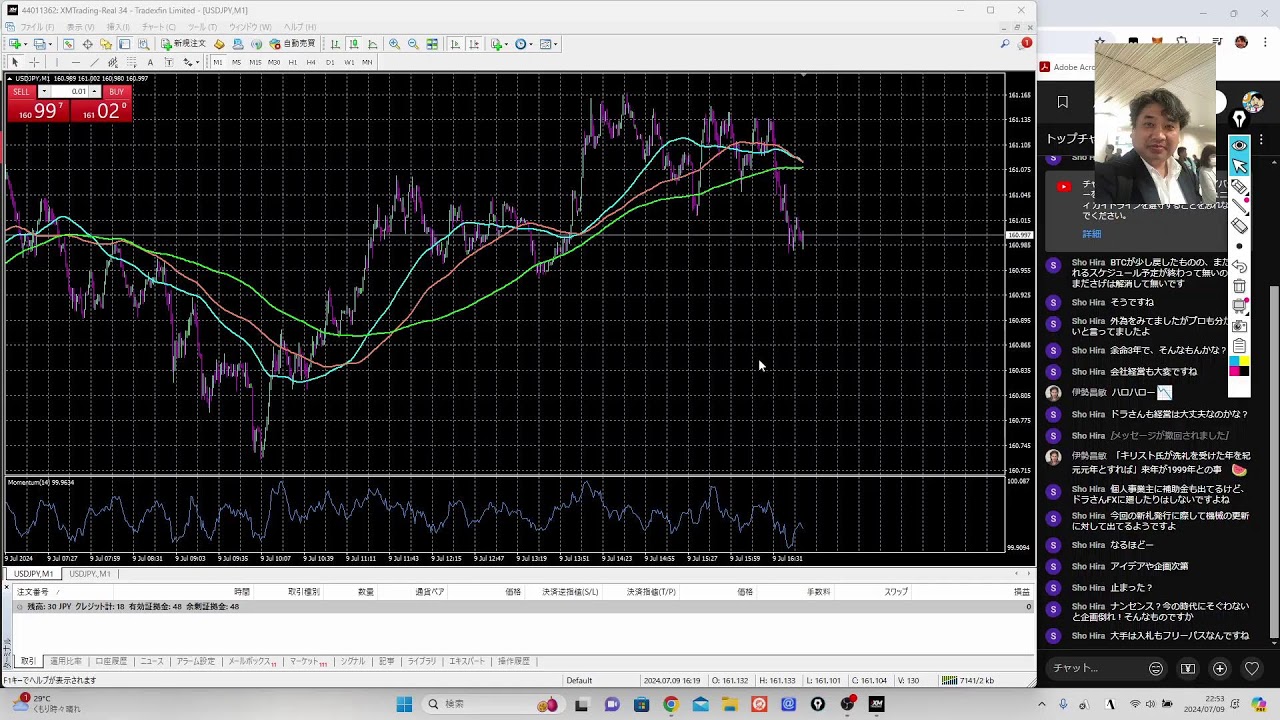1280x720 pixels.
Task: Switch chart to line chart style
Action: [x=372, y=44]
